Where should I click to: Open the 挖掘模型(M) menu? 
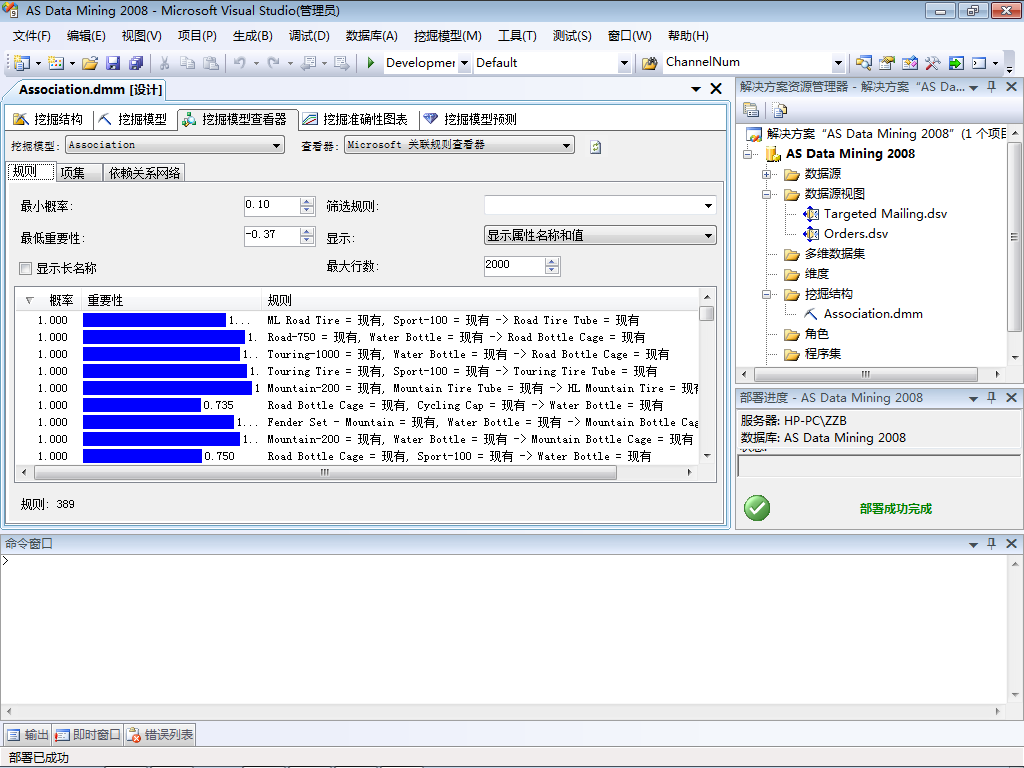point(447,36)
